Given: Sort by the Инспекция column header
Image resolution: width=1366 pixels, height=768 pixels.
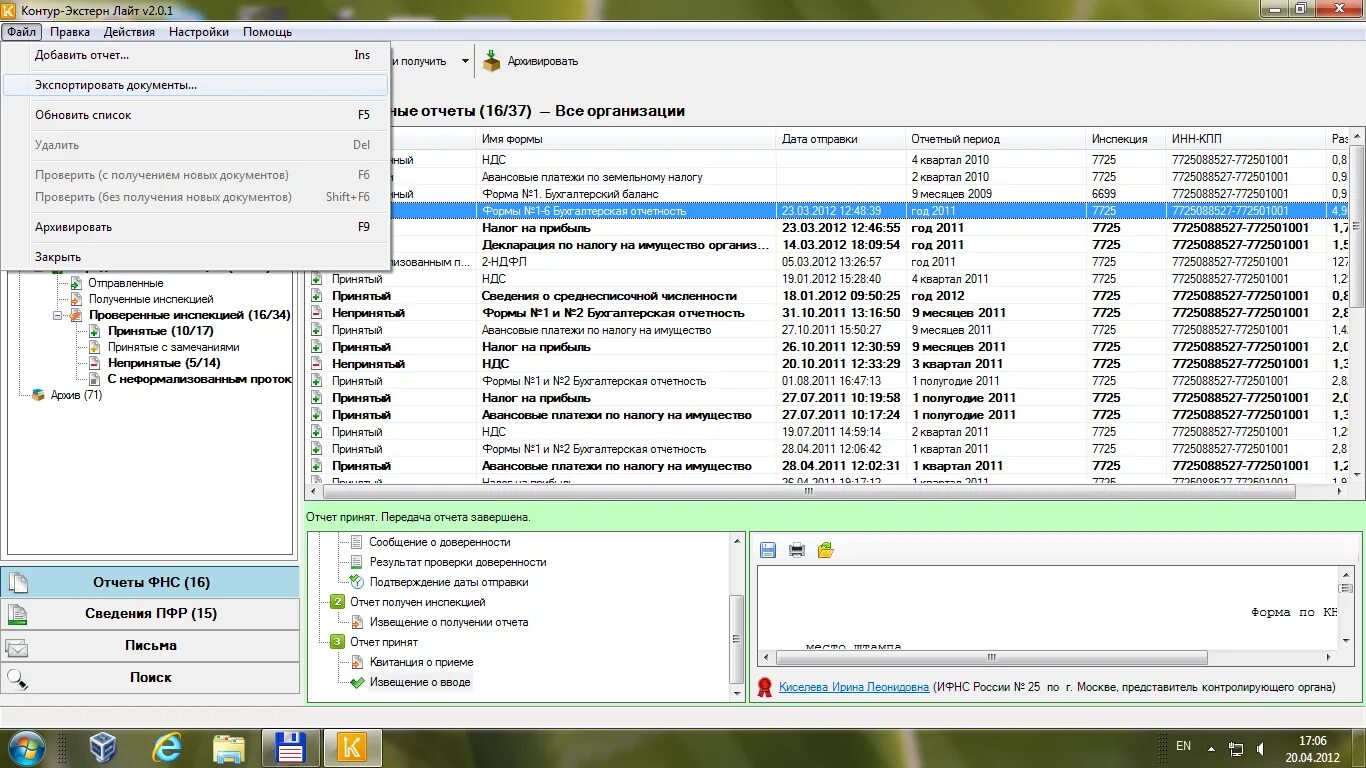Looking at the screenshot, I should (1126, 139).
